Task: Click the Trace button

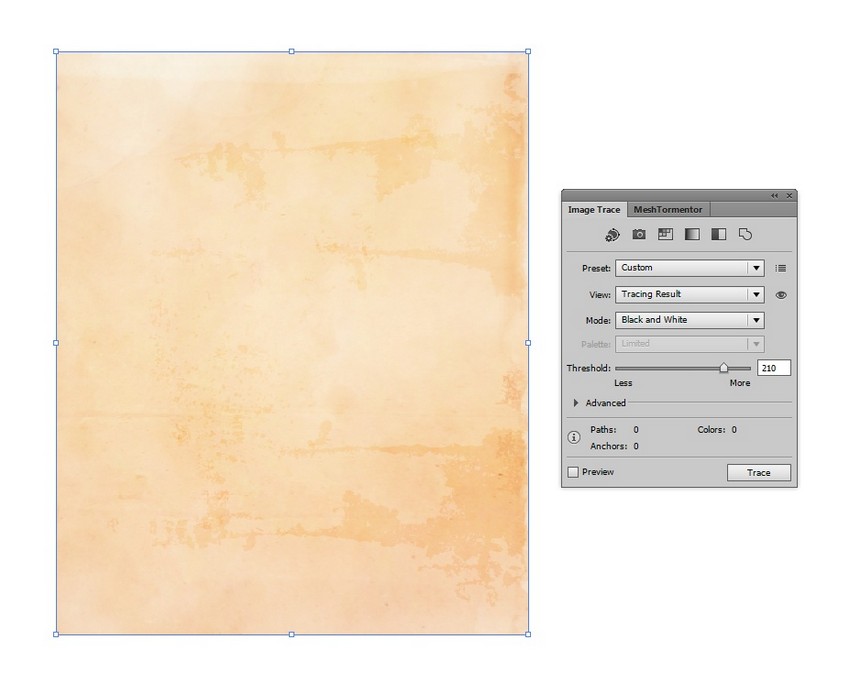Action: point(758,472)
